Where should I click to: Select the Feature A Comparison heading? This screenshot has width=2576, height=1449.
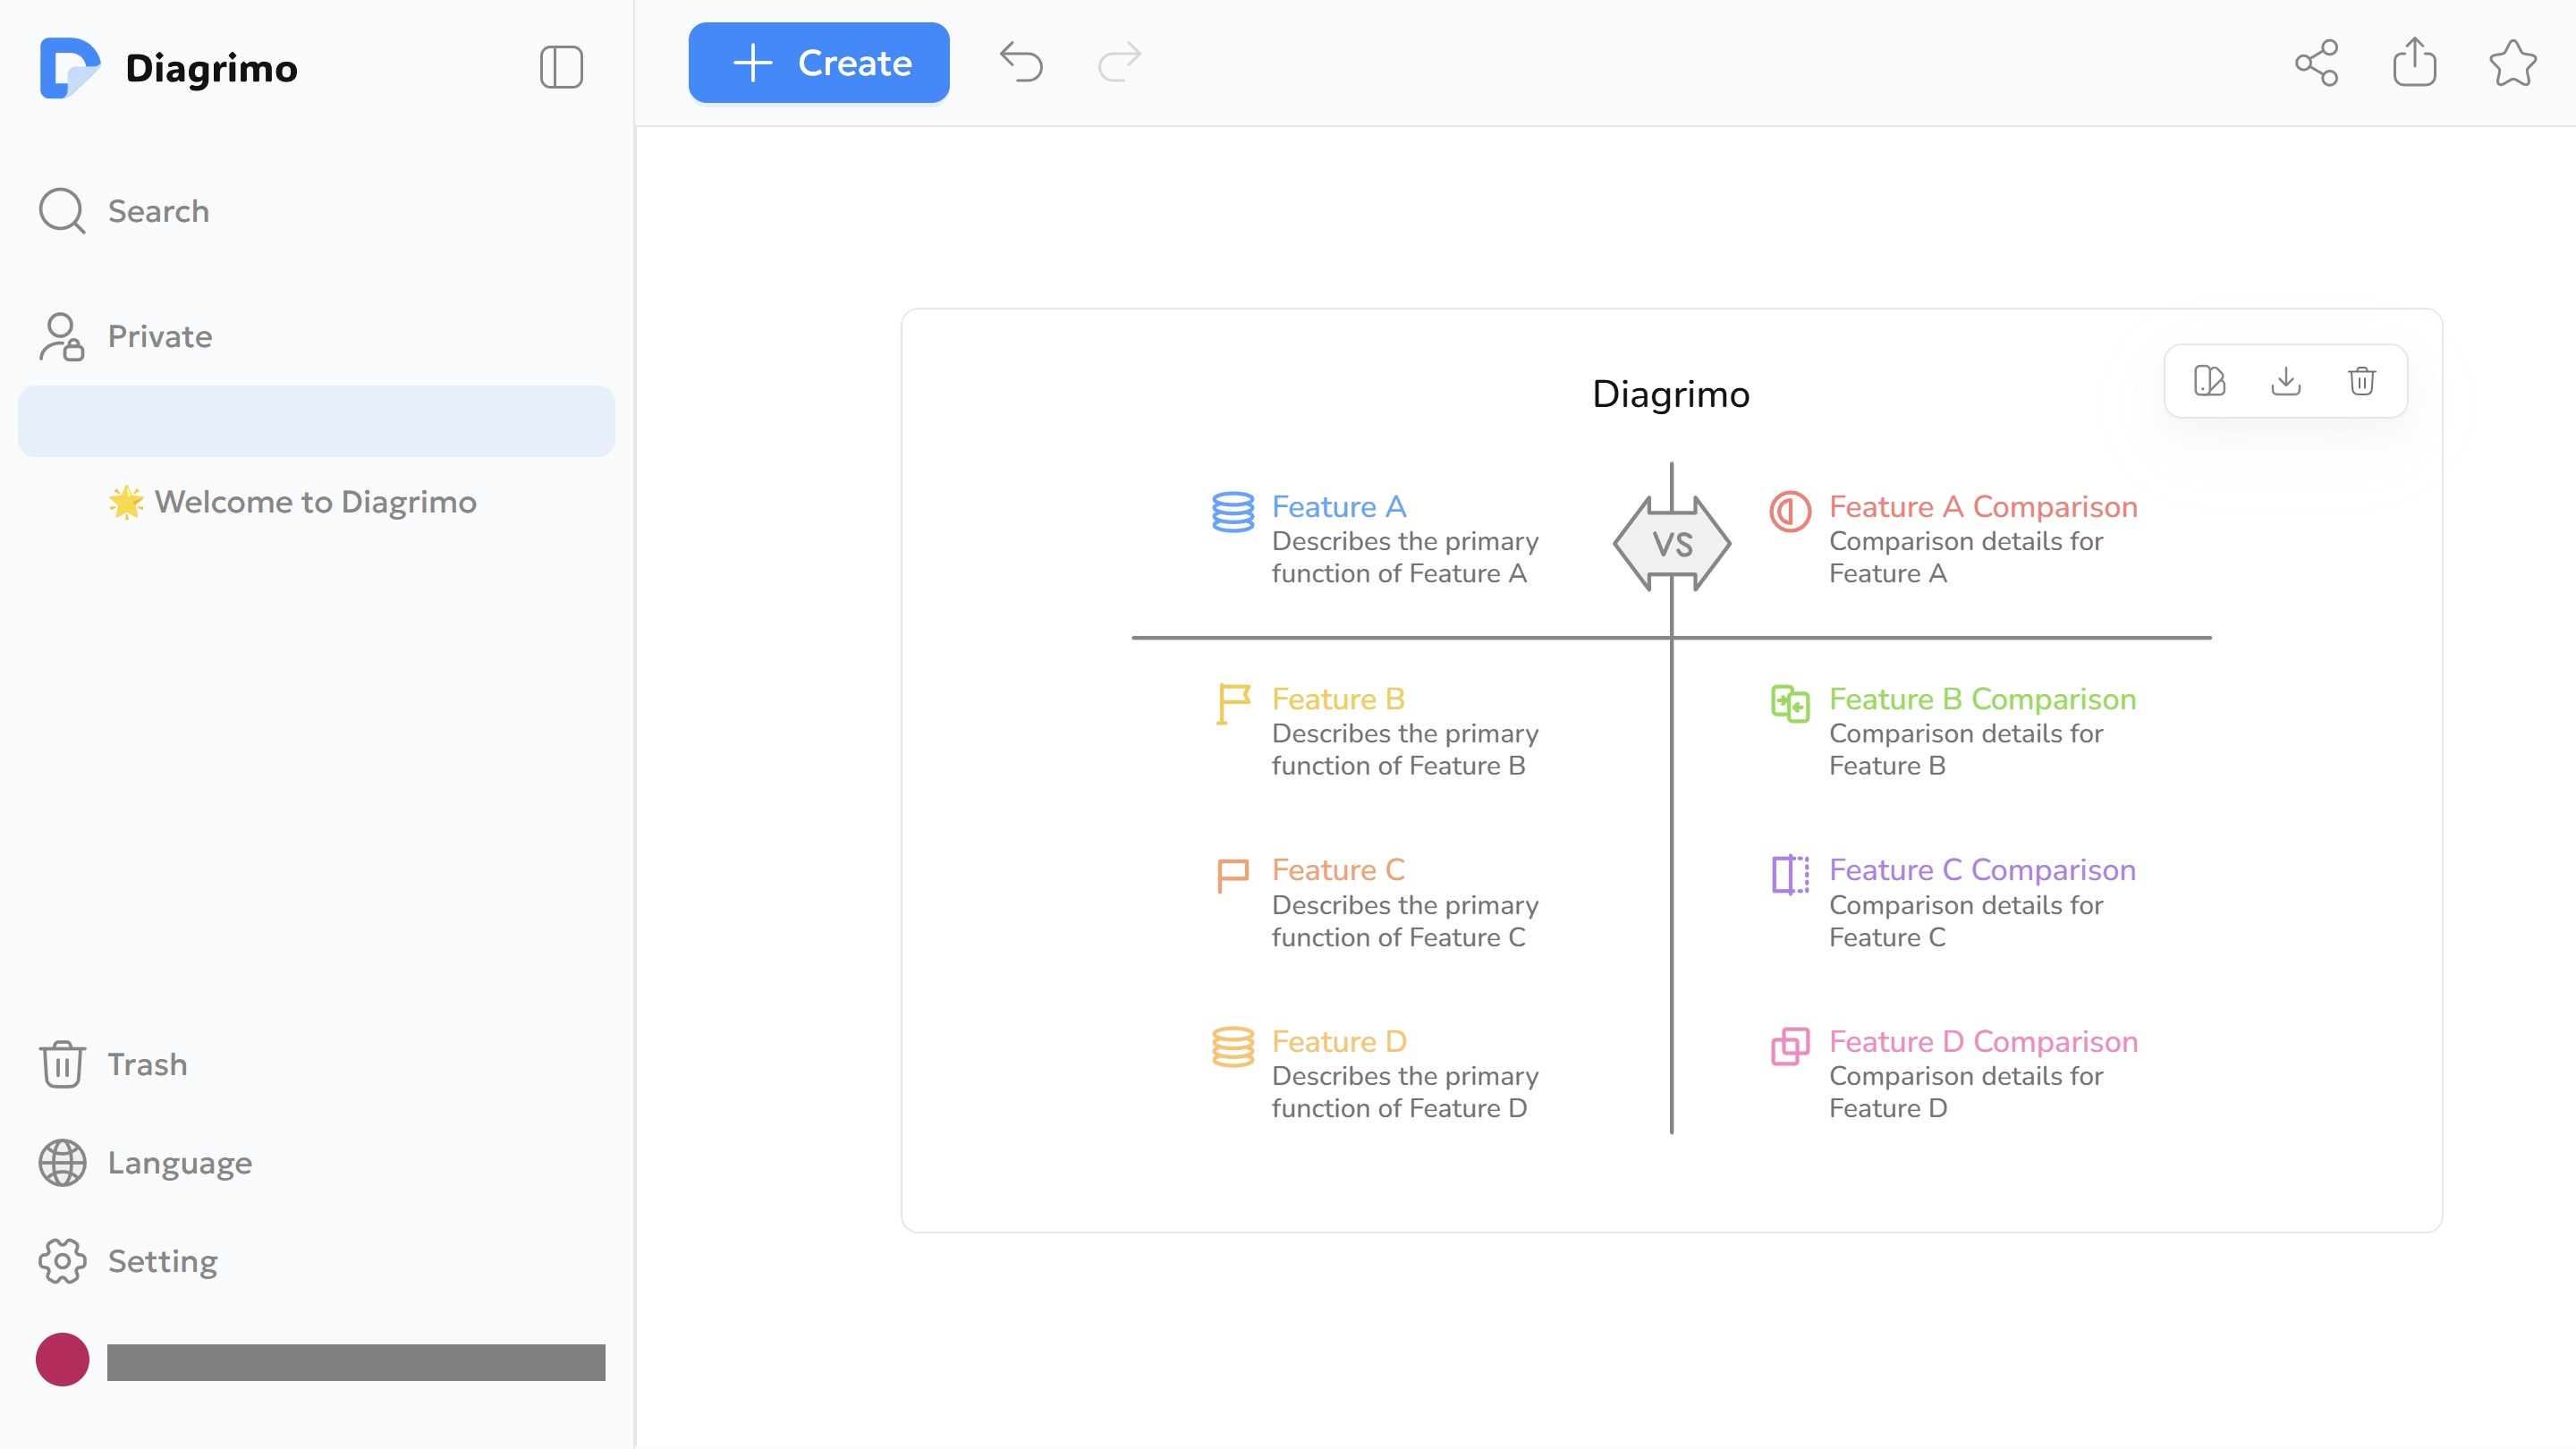pos(1983,507)
